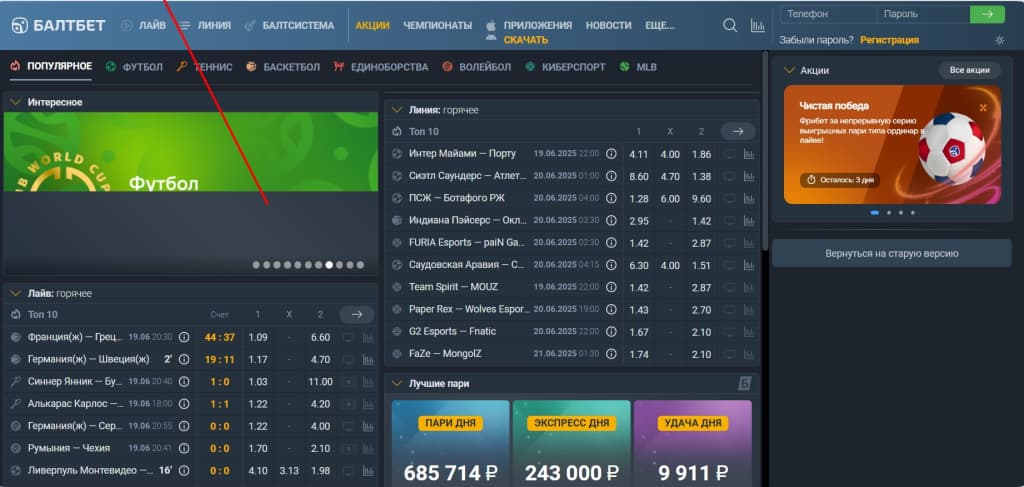
Task: Open info icon for ПСЖ — Ботафого РЖ
Action: pyautogui.click(x=611, y=198)
